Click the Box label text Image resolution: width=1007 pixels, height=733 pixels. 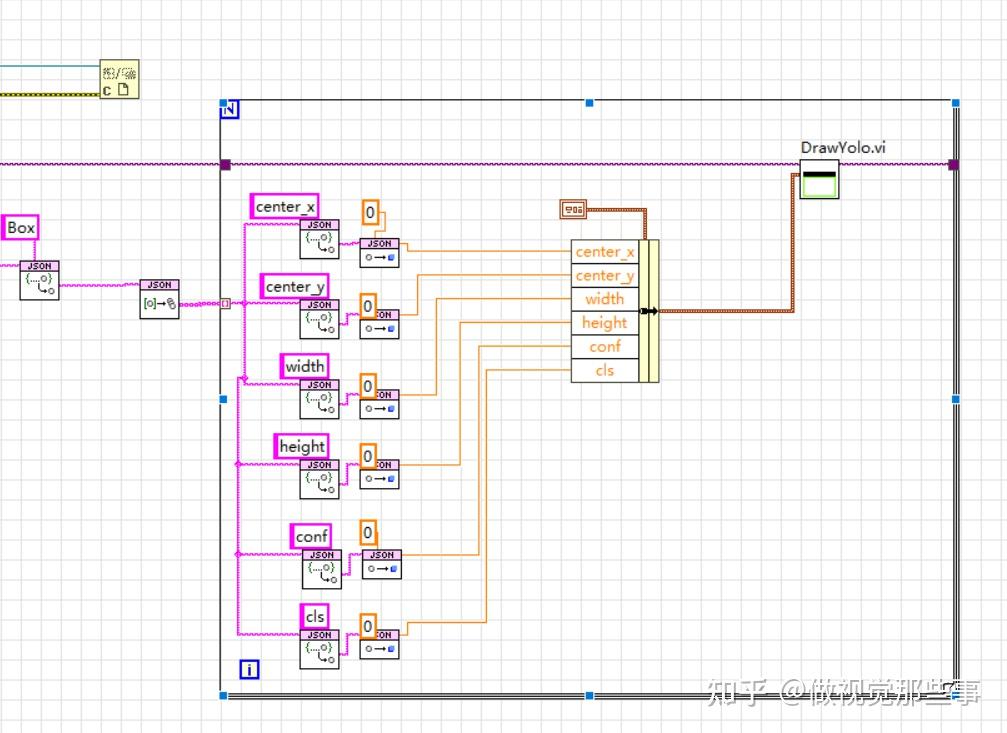point(19,228)
